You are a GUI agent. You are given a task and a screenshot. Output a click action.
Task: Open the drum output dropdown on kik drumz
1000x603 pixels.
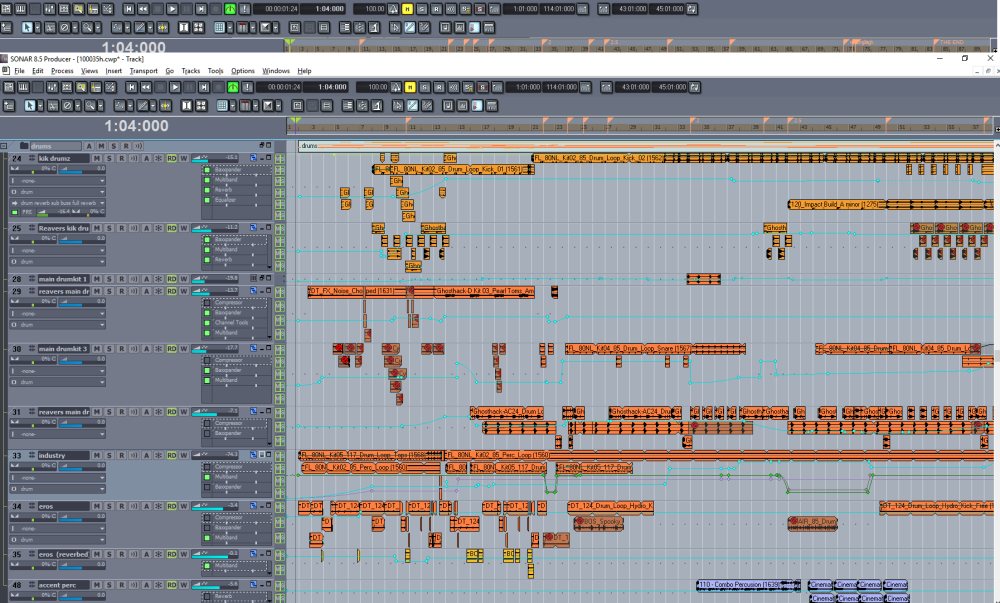point(102,192)
